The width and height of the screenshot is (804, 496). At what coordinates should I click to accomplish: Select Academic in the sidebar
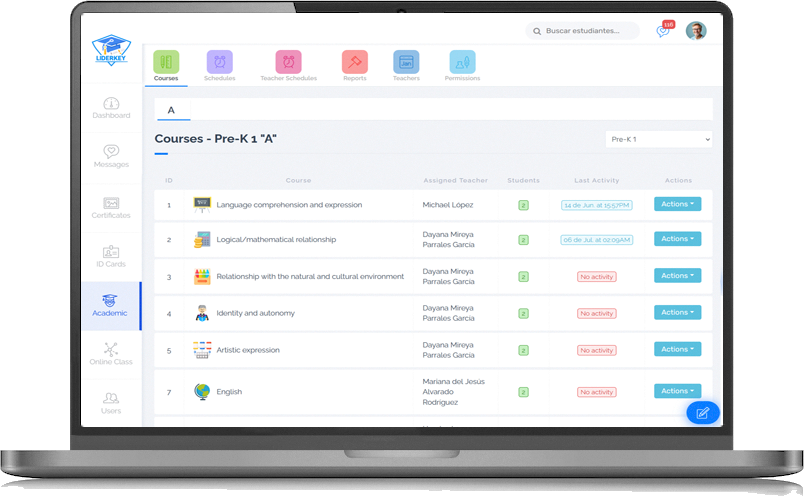pyautogui.click(x=110, y=306)
